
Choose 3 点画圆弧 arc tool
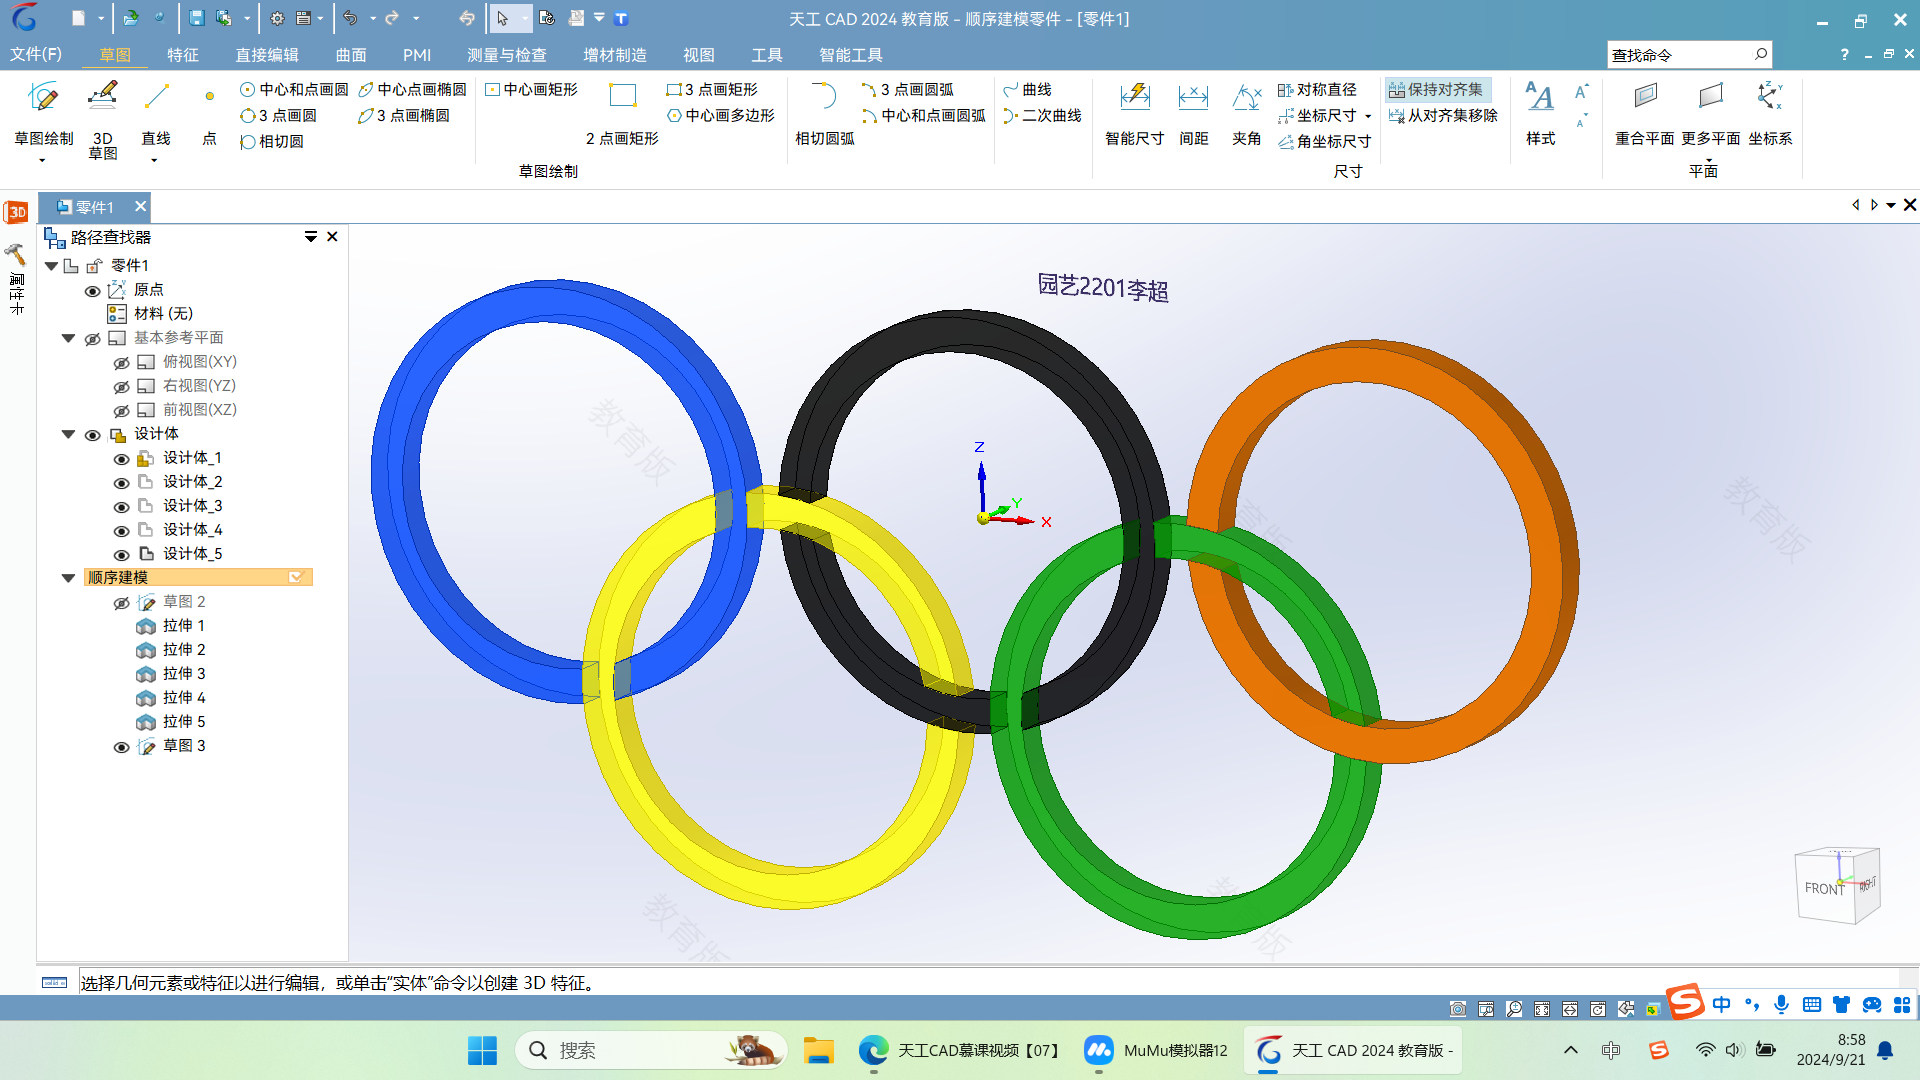coord(907,89)
